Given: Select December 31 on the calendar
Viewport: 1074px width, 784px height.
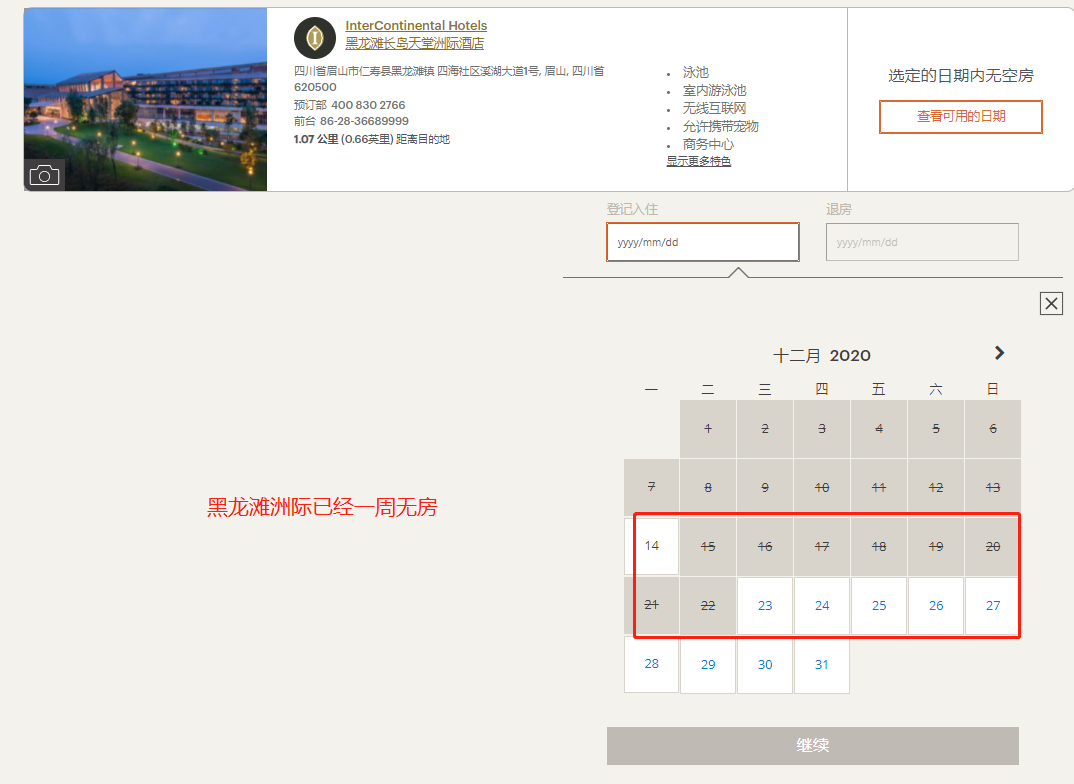Looking at the screenshot, I should (x=821, y=664).
